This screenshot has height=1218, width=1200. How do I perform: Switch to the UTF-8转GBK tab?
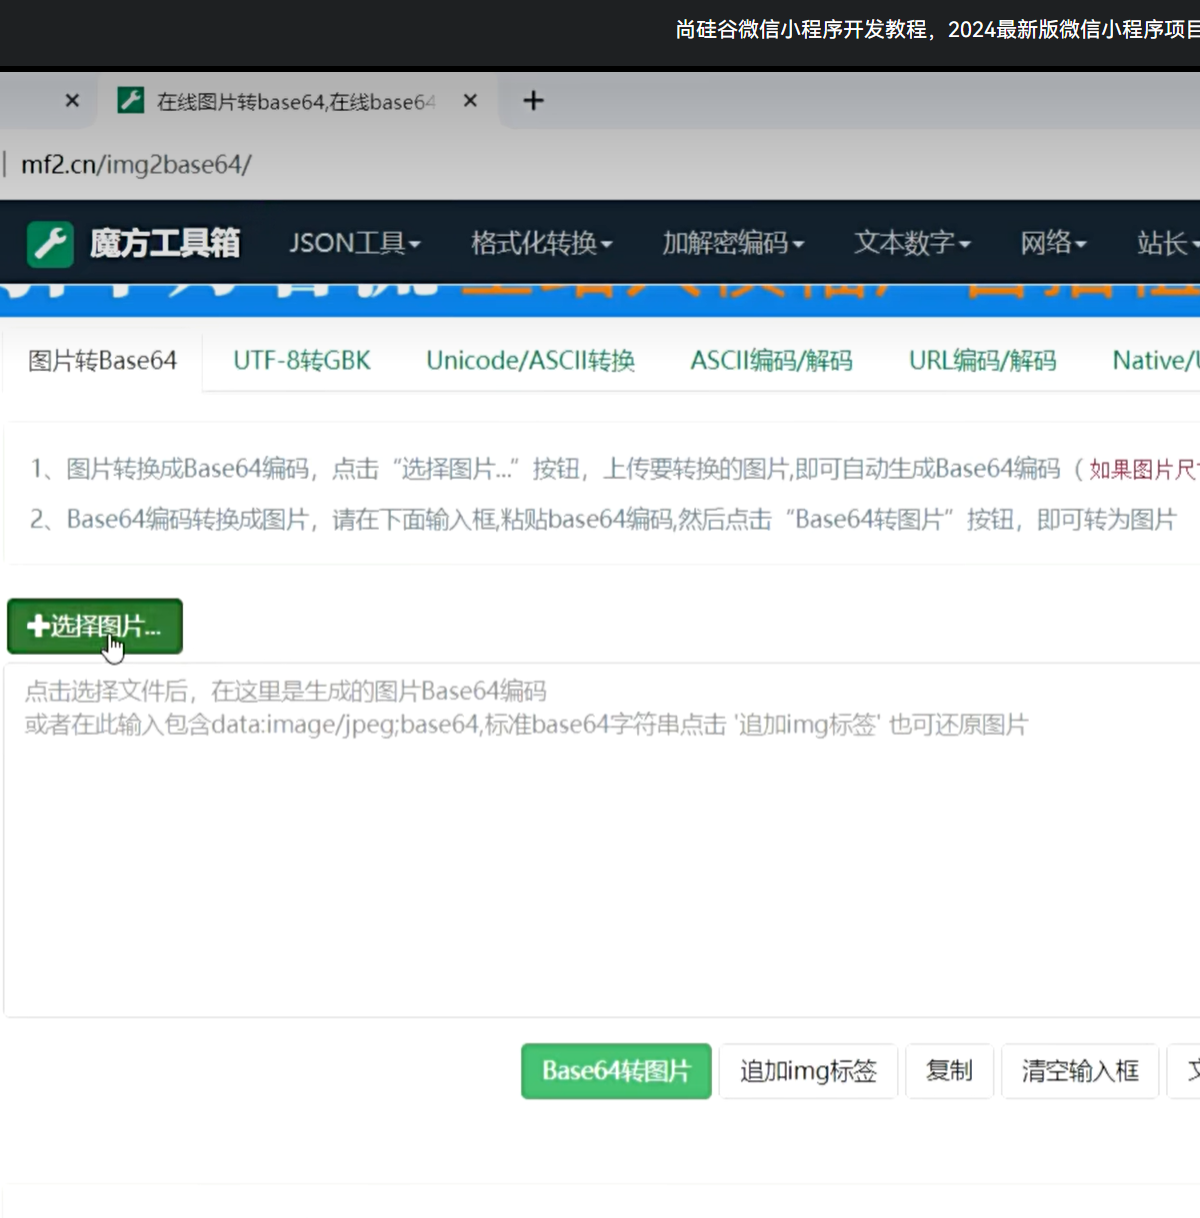tap(301, 361)
